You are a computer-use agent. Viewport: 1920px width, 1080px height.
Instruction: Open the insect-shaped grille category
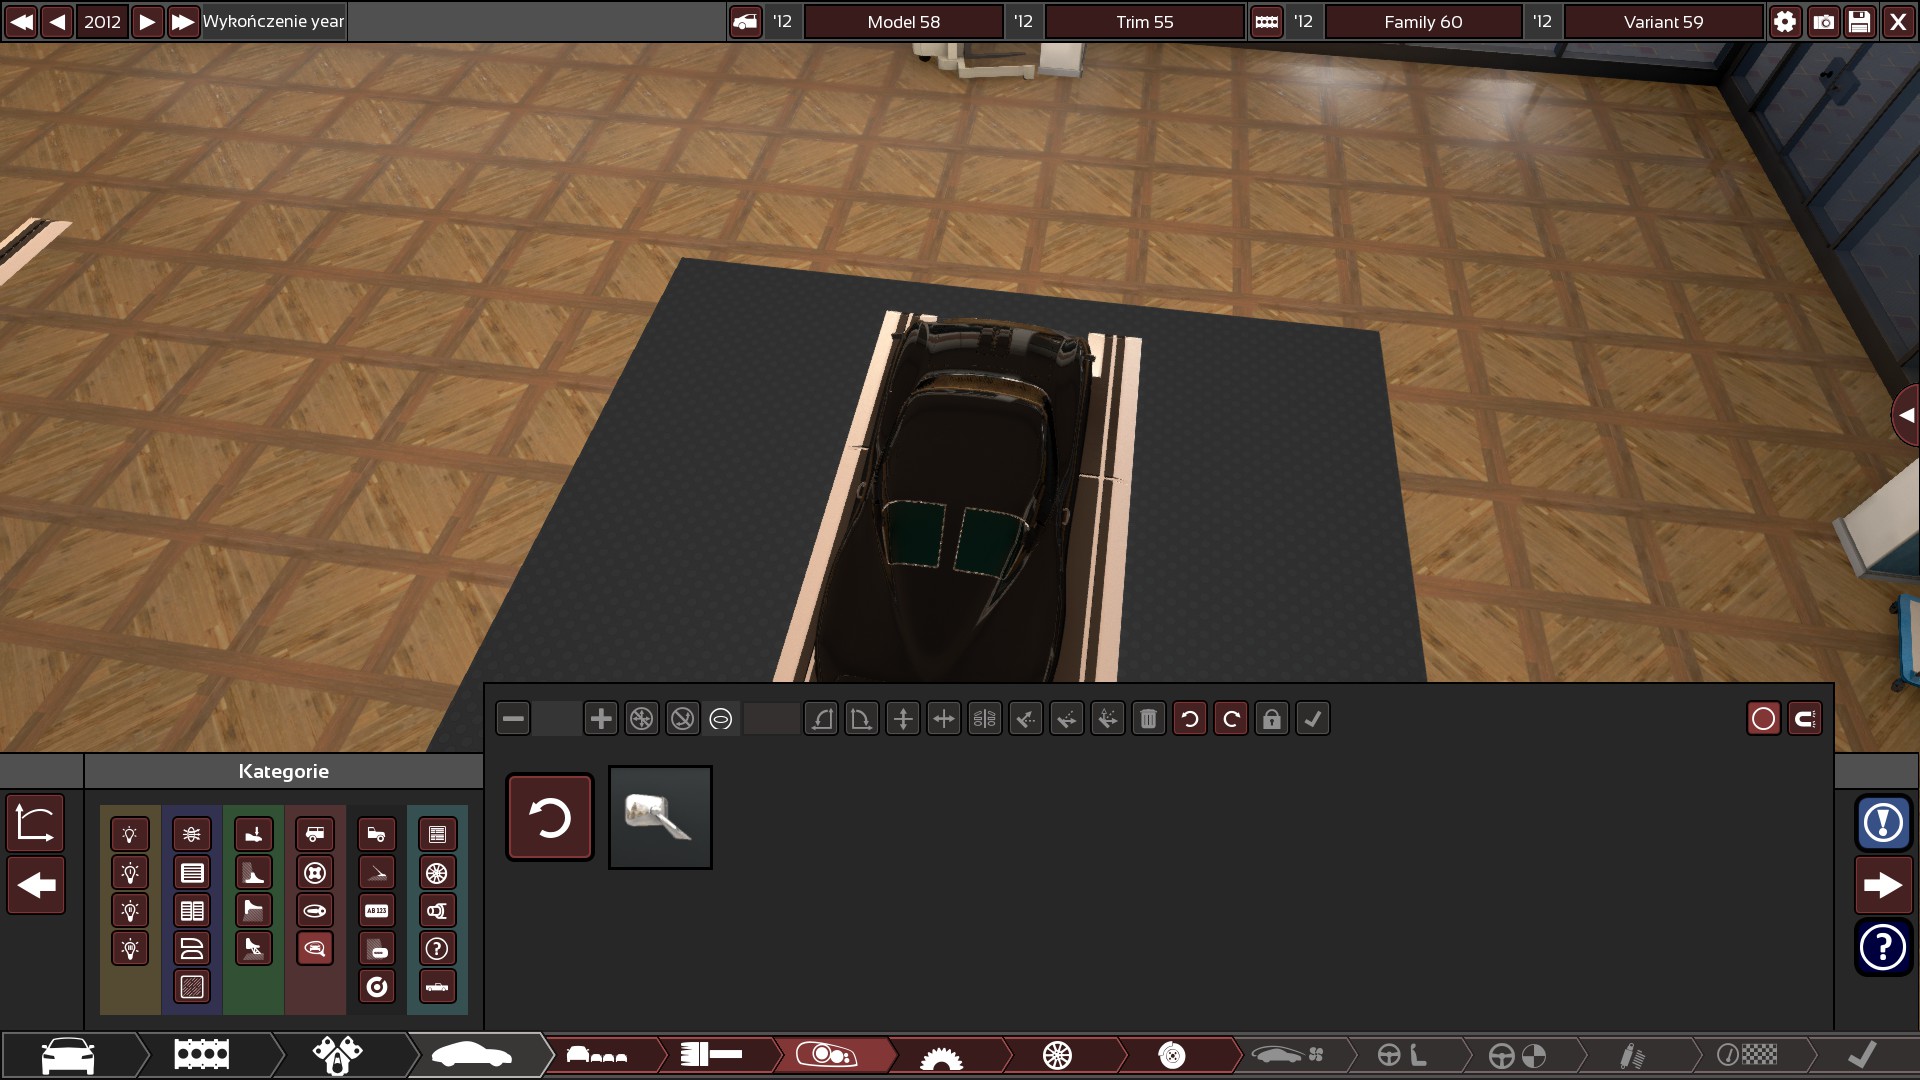click(192, 834)
